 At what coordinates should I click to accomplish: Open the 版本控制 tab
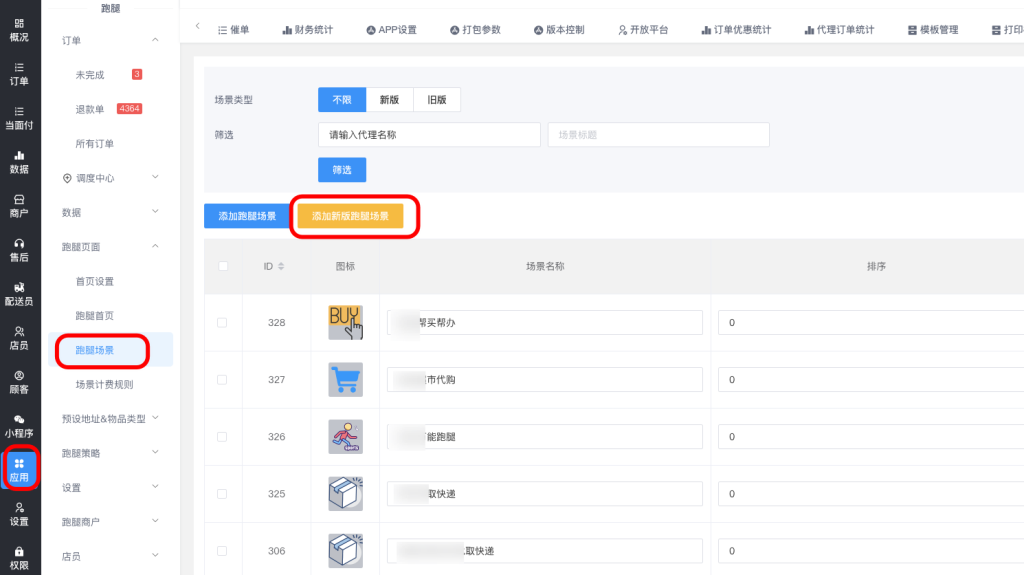pyautogui.click(x=567, y=30)
